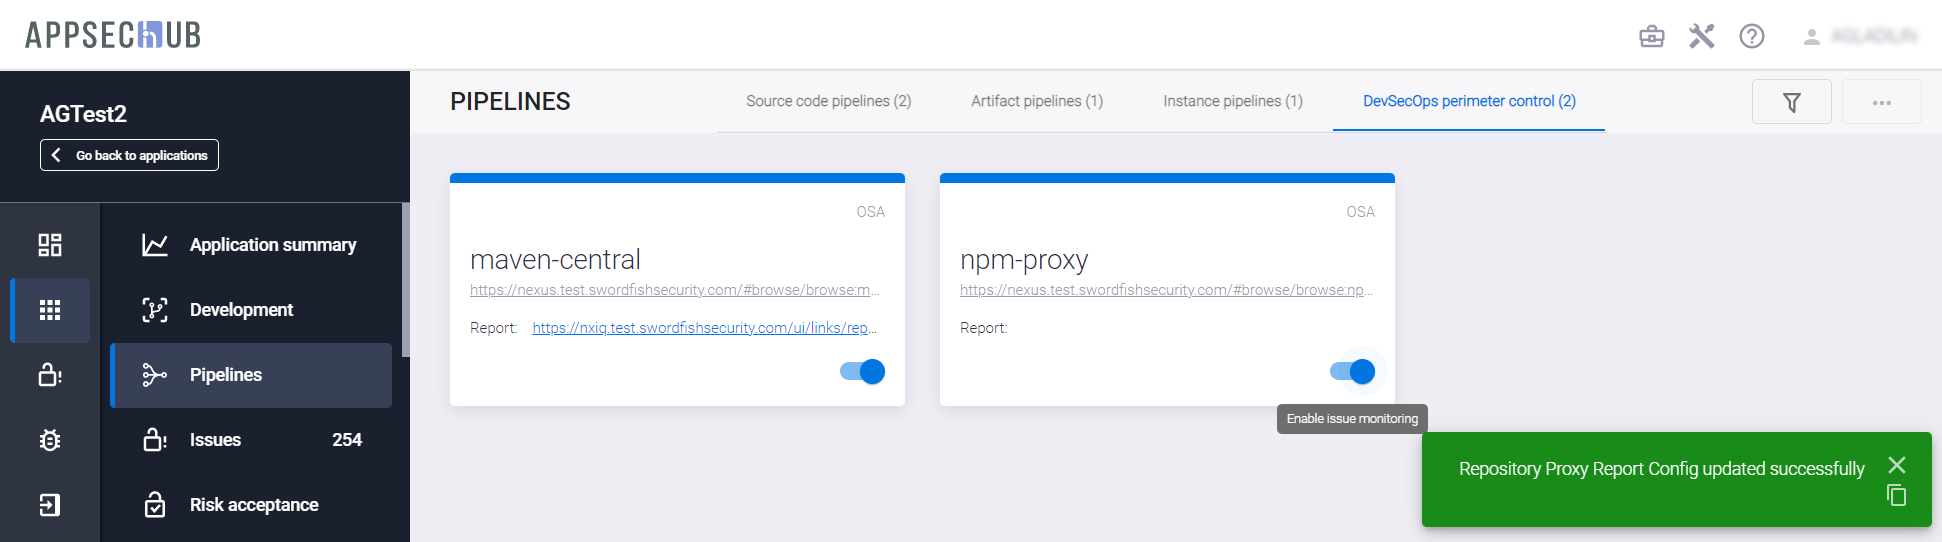Screen dimensions: 1942x542
Task: Click the dashboard icon in the left rail
Action: point(50,245)
